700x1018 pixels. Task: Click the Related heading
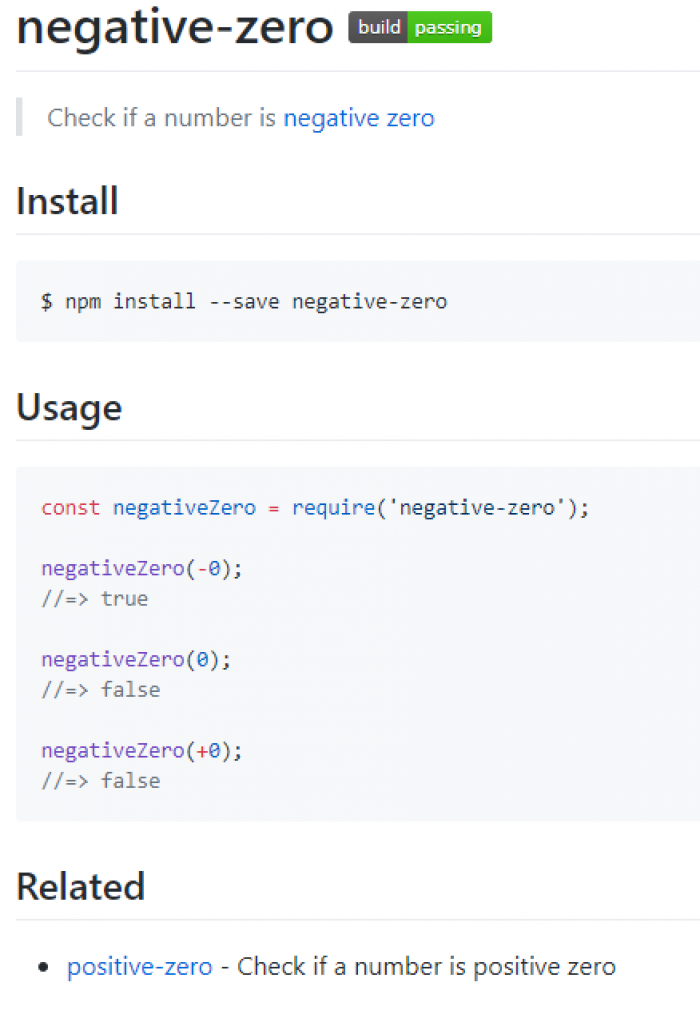pyautogui.click(x=81, y=887)
